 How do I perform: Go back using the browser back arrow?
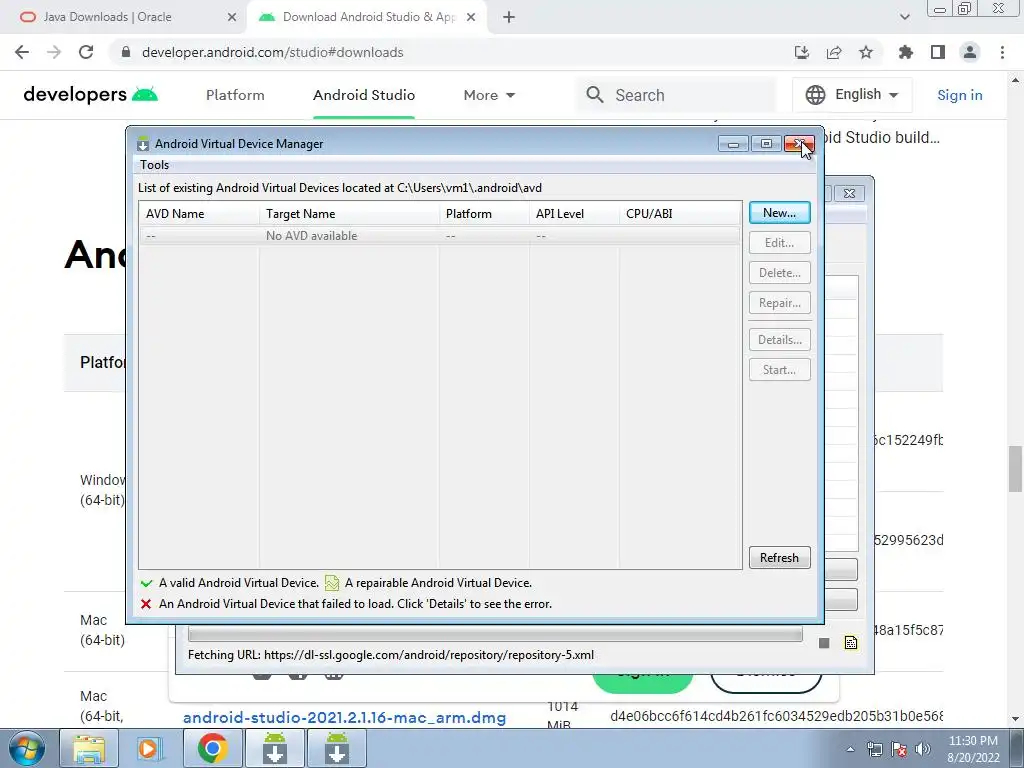point(22,52)
